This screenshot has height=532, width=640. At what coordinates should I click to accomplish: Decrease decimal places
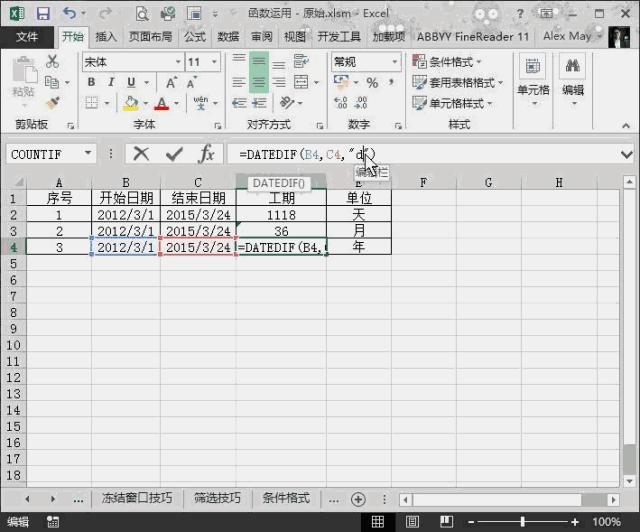coord(361,103)
